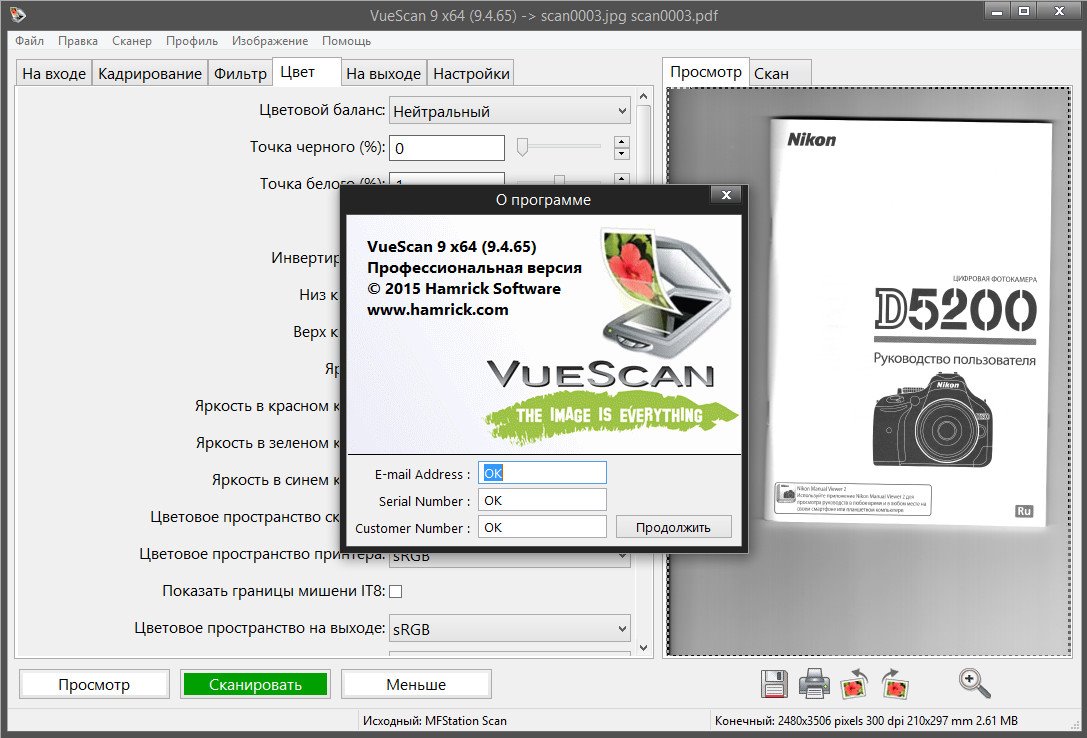Rotate image left using the counterclockwise icon

click(854, 684)
